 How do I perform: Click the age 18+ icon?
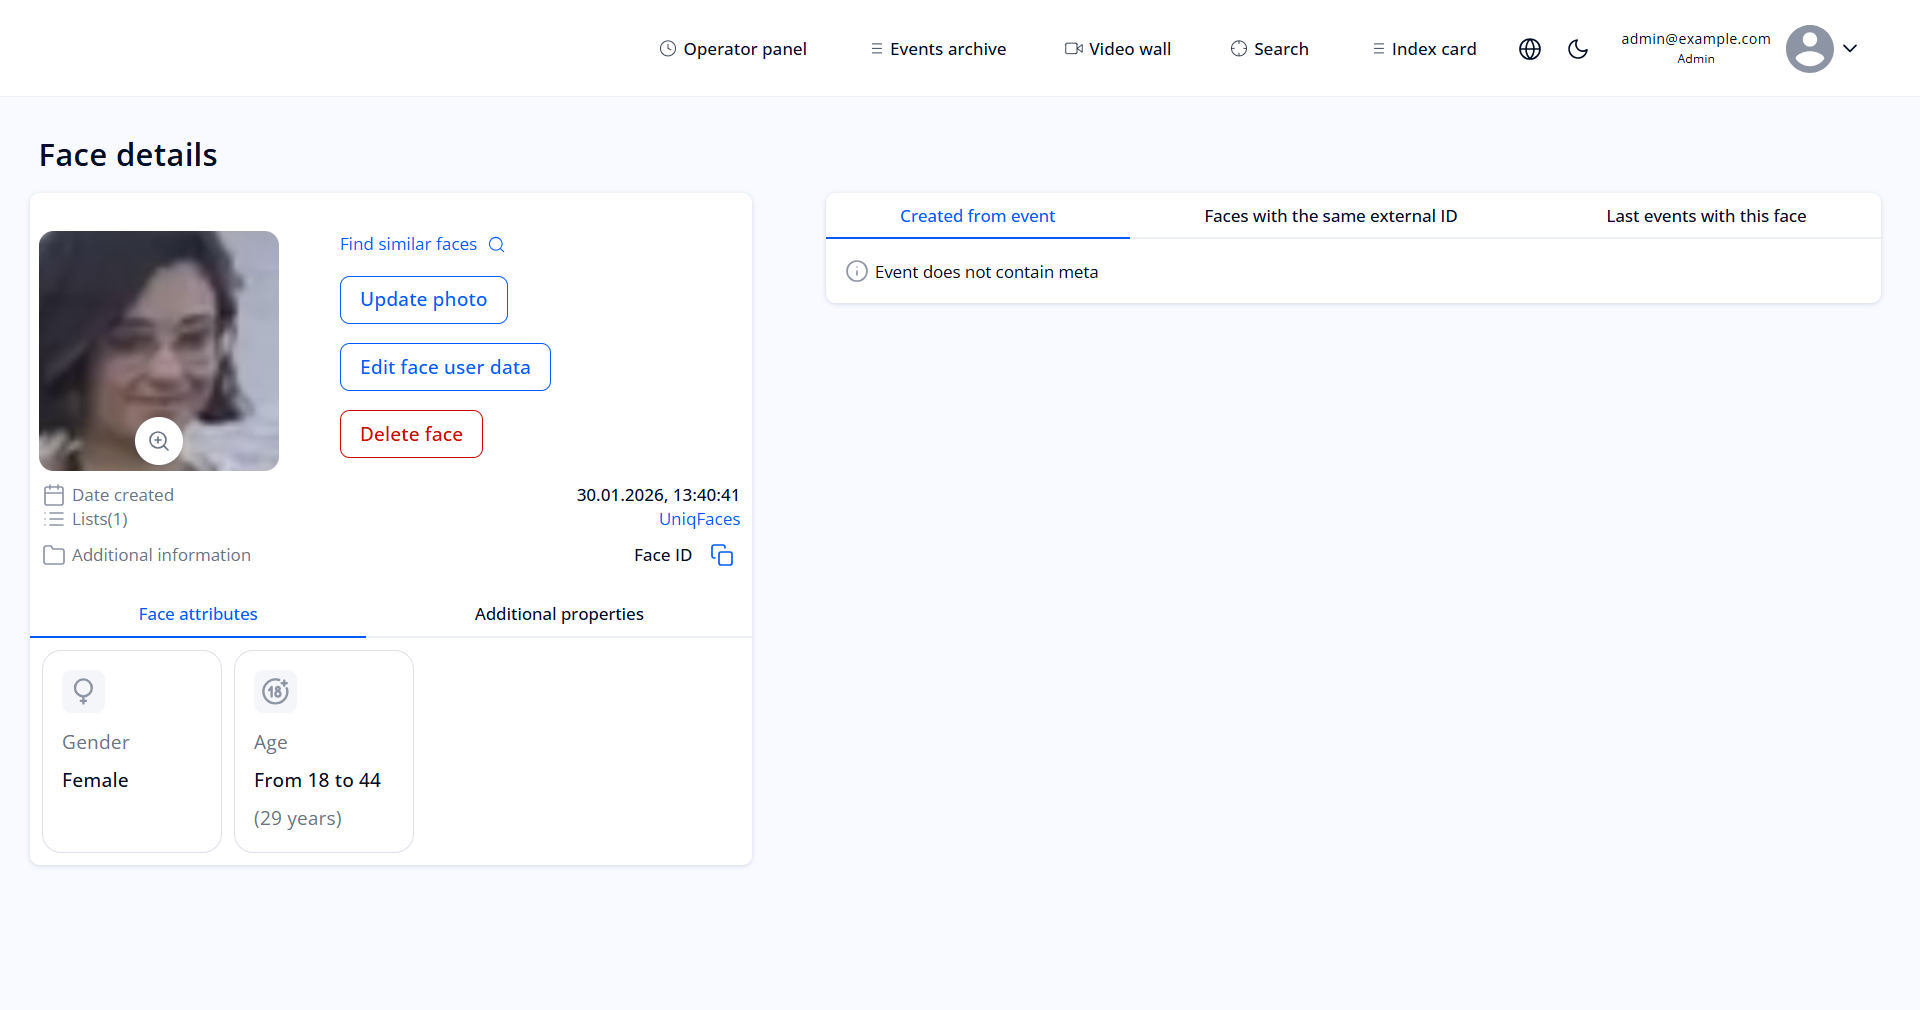pos(276,691)
